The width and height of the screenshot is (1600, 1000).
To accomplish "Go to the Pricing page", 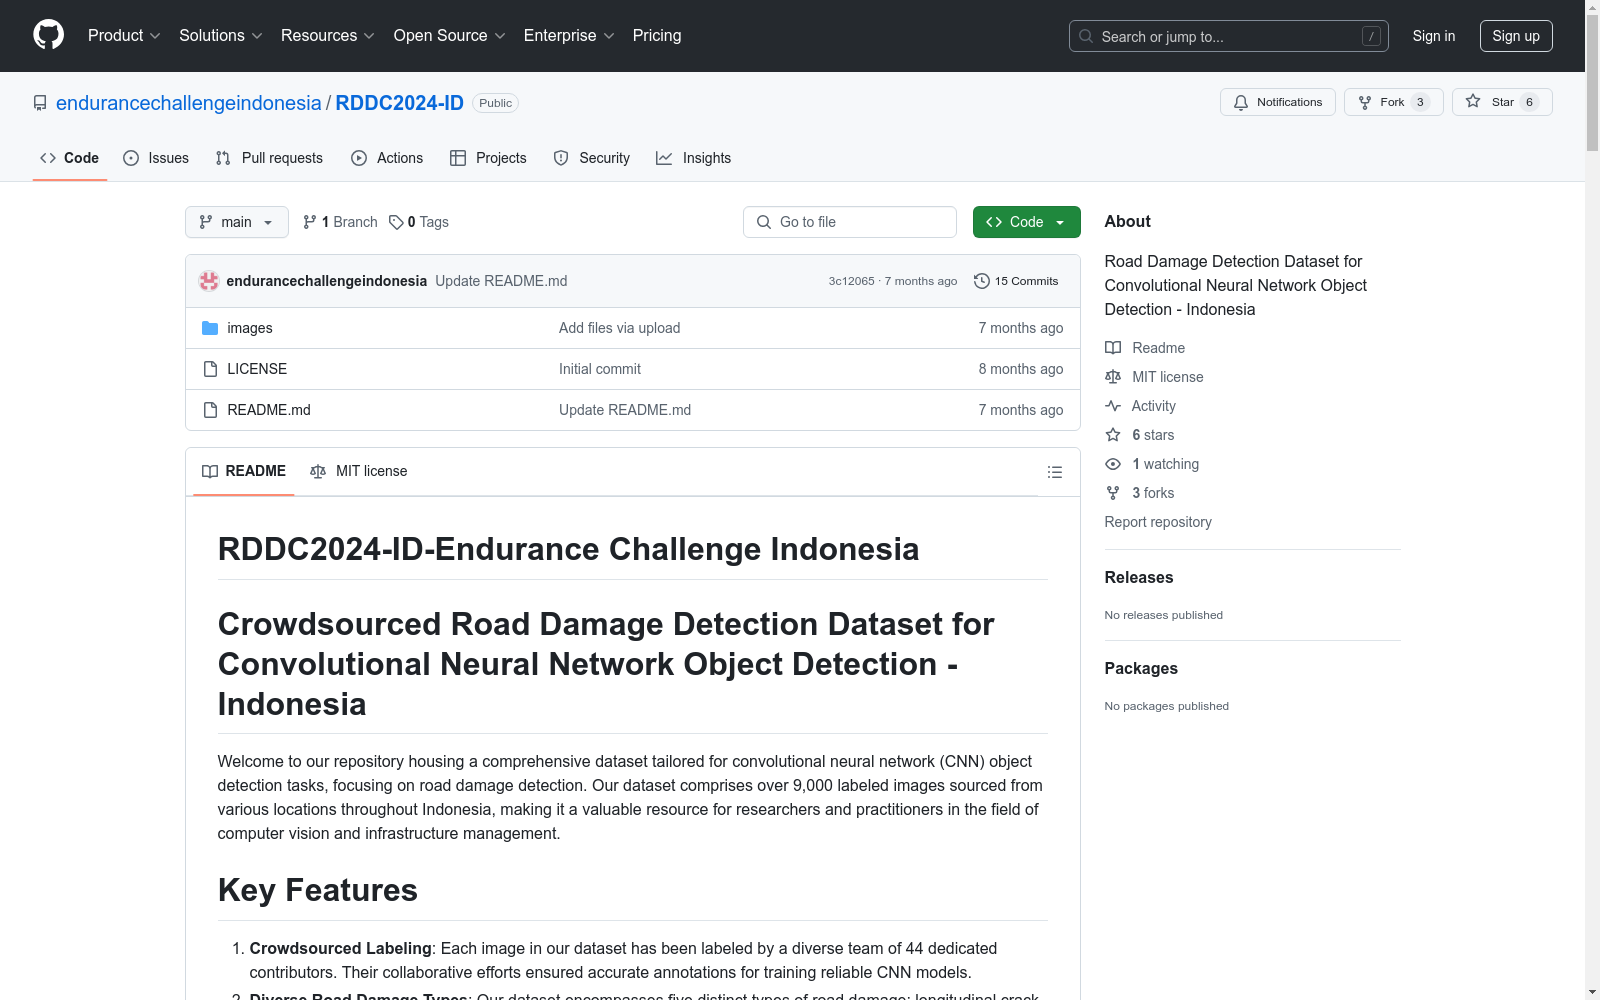I will tap(657, 35).
